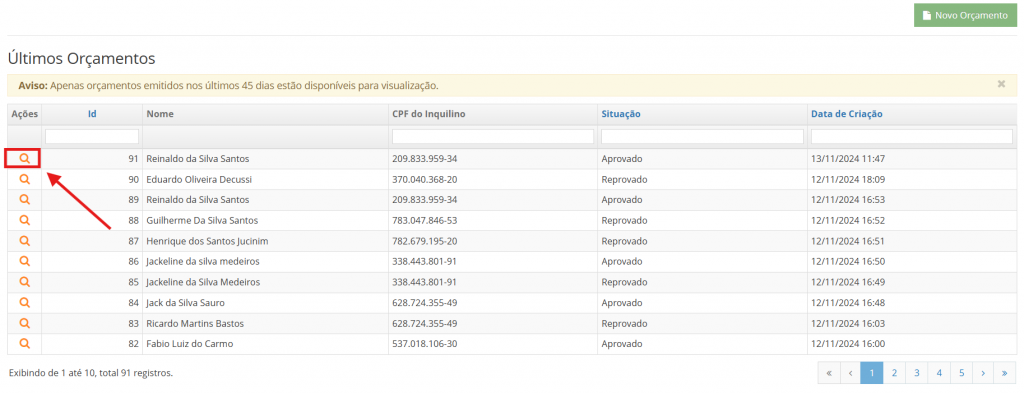Dismiss the Aviso alert banner
1024x393 pixels.
[1001, 84]
